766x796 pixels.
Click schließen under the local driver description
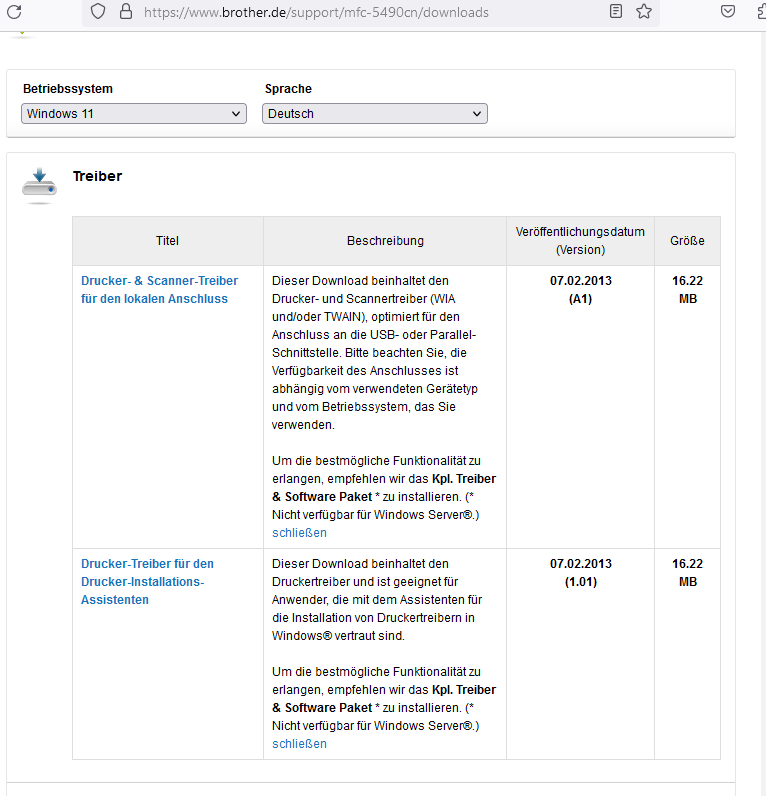(299, 533)
